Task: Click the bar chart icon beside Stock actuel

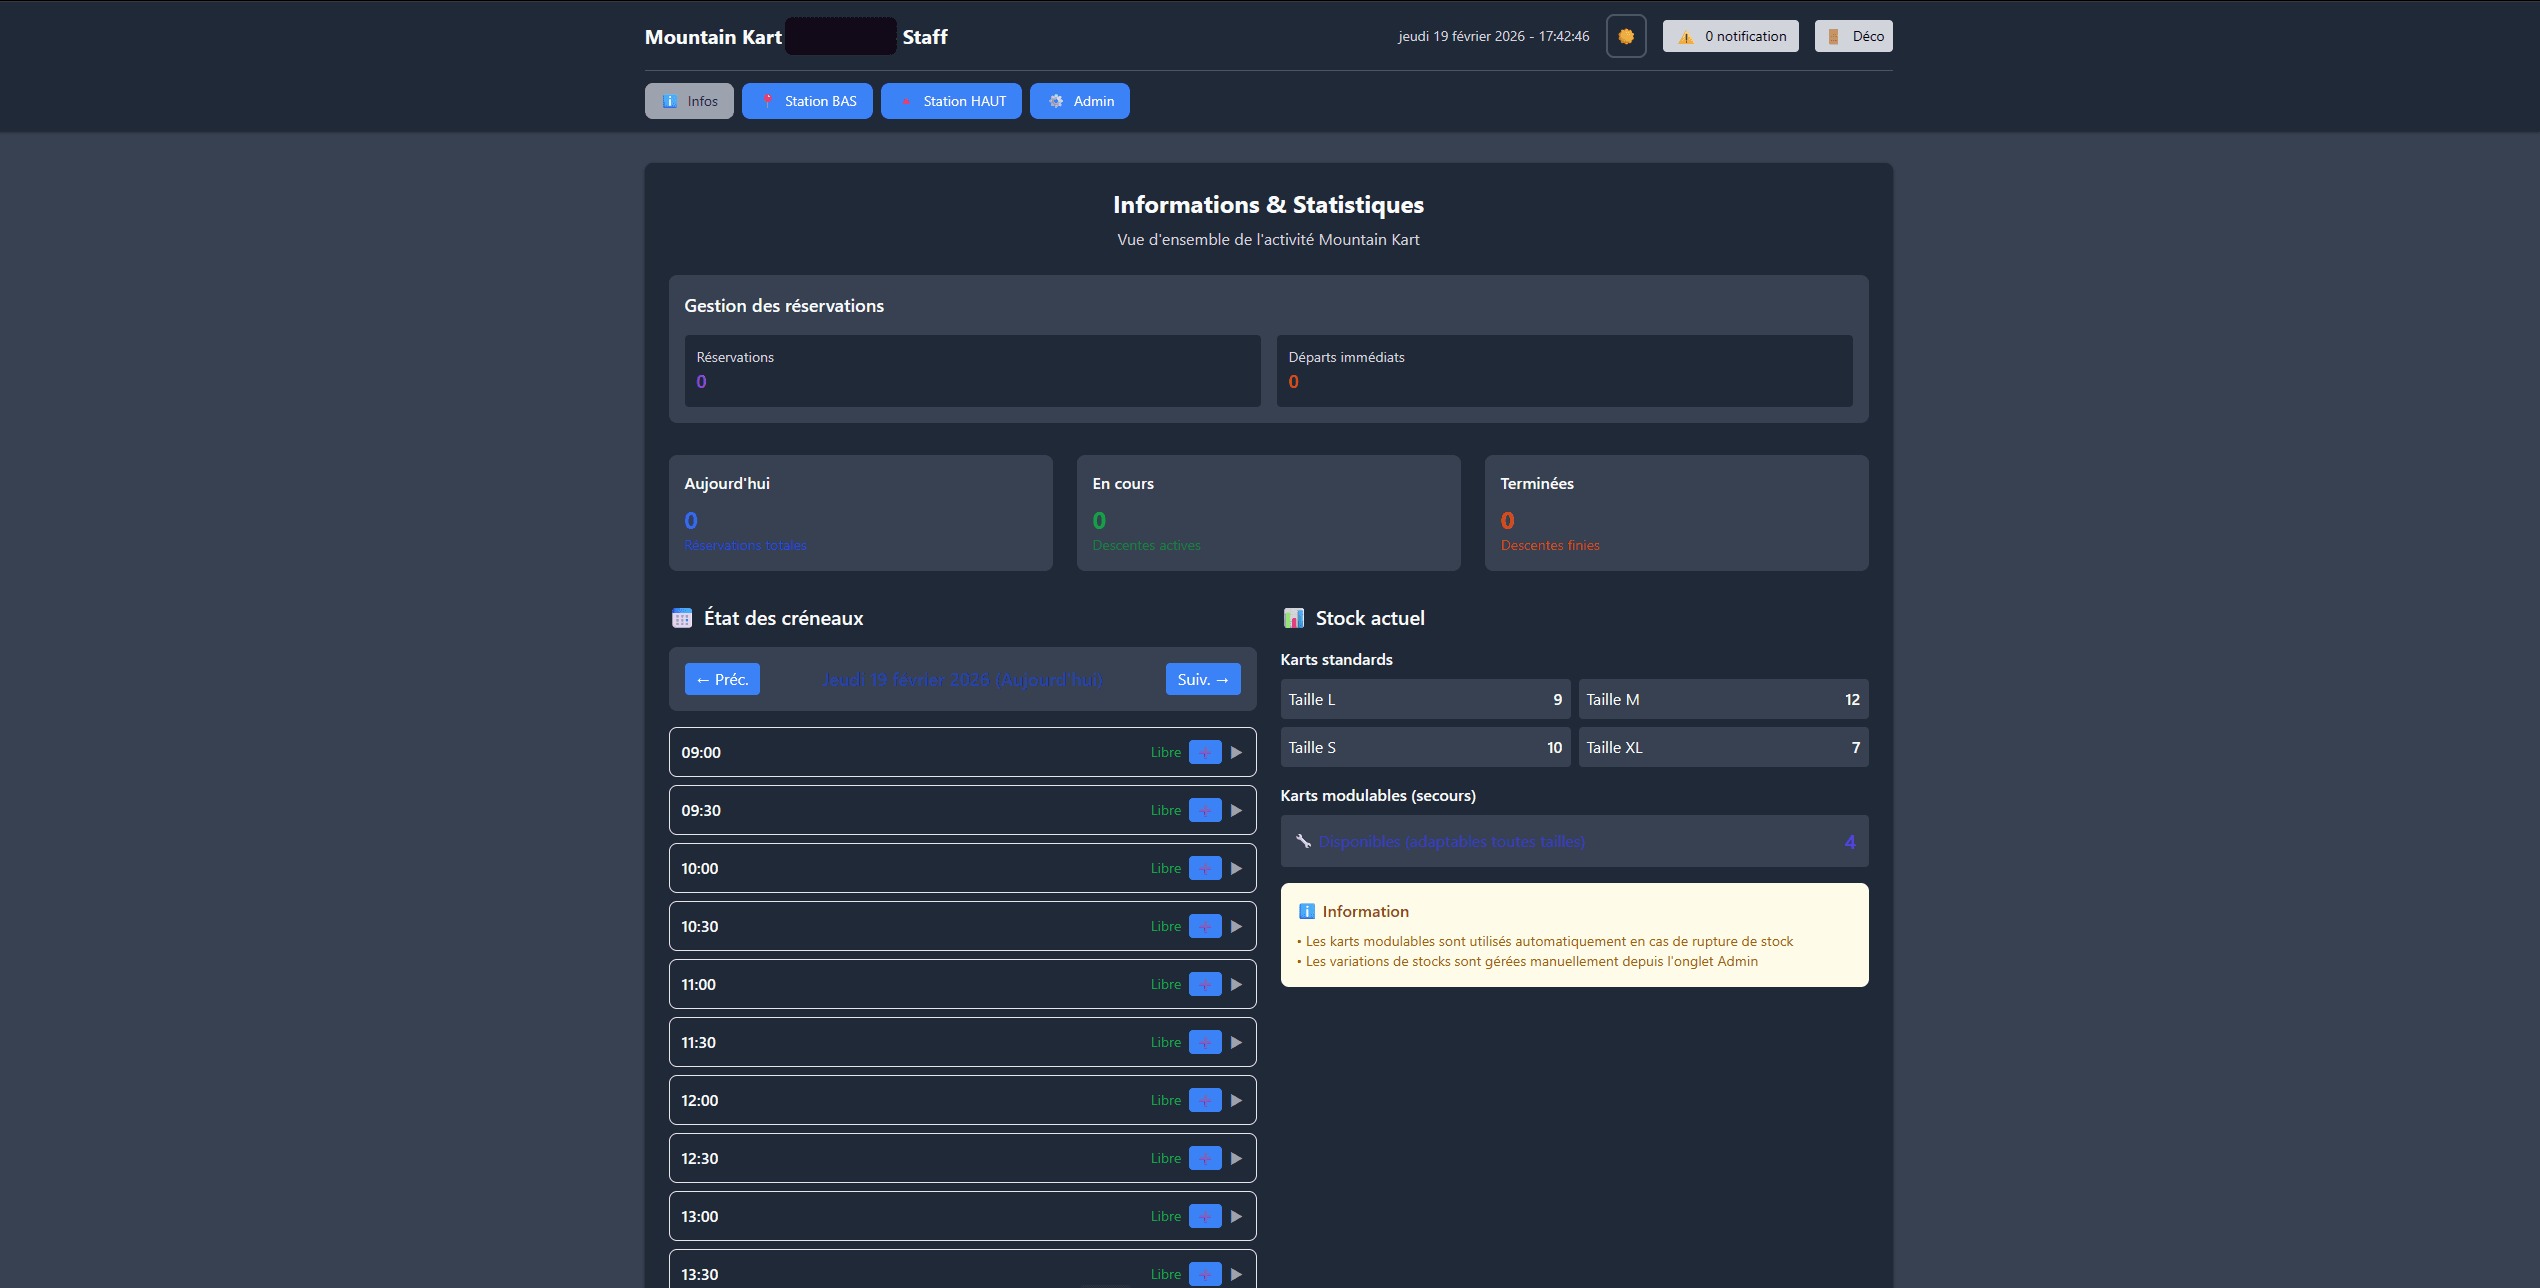Action: 1295,618
